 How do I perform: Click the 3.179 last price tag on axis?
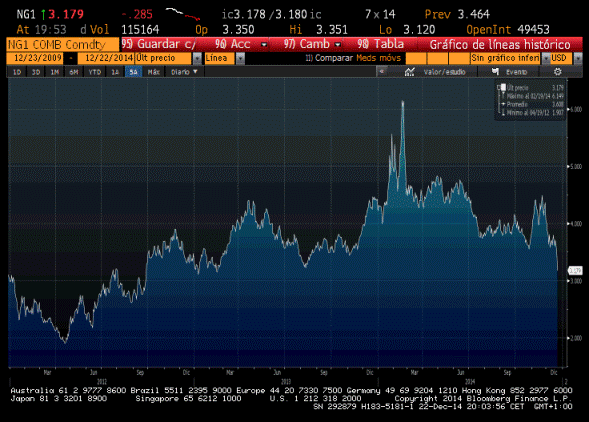pos(575,270)
